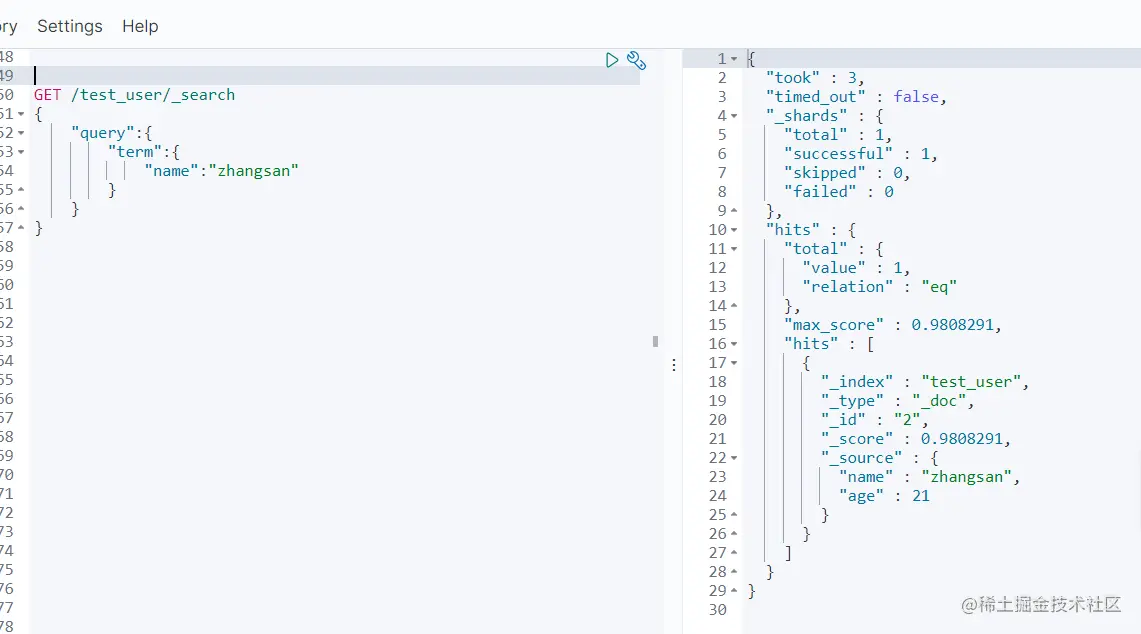Screen dimensions: 1141x634
Task: Run the request with the play icon
Action: (612, 60)
